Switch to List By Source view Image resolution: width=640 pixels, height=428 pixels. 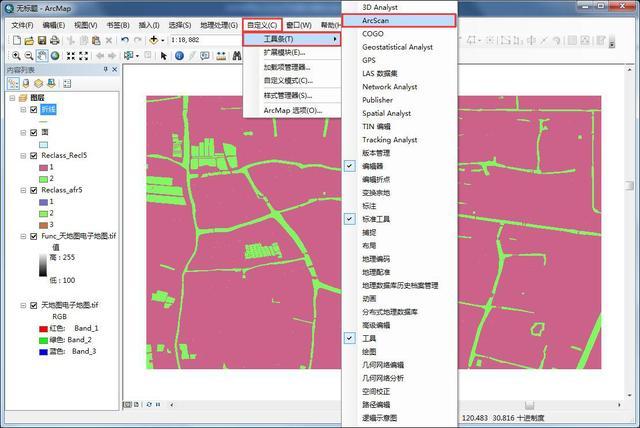[26, 84]
